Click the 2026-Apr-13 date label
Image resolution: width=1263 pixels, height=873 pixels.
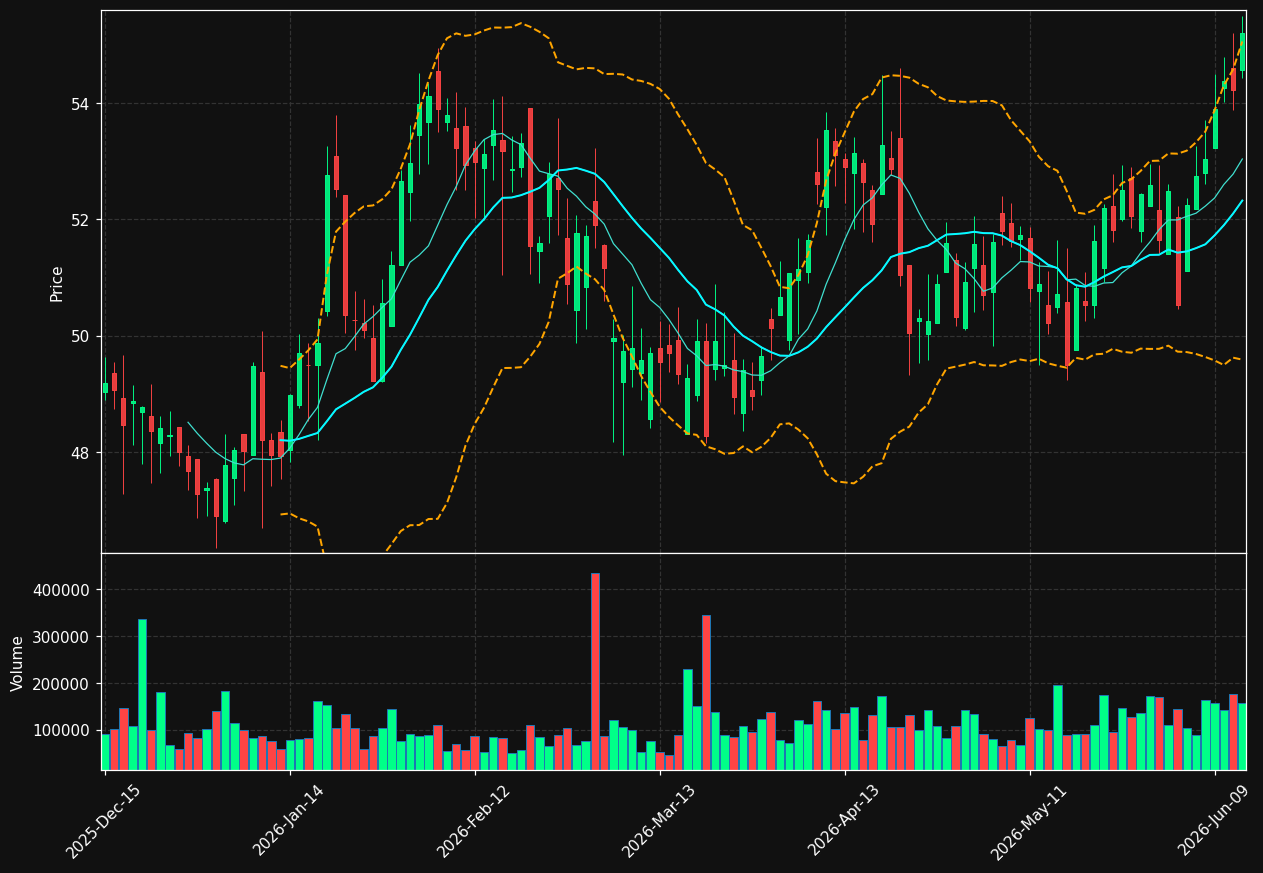point(844,820)
